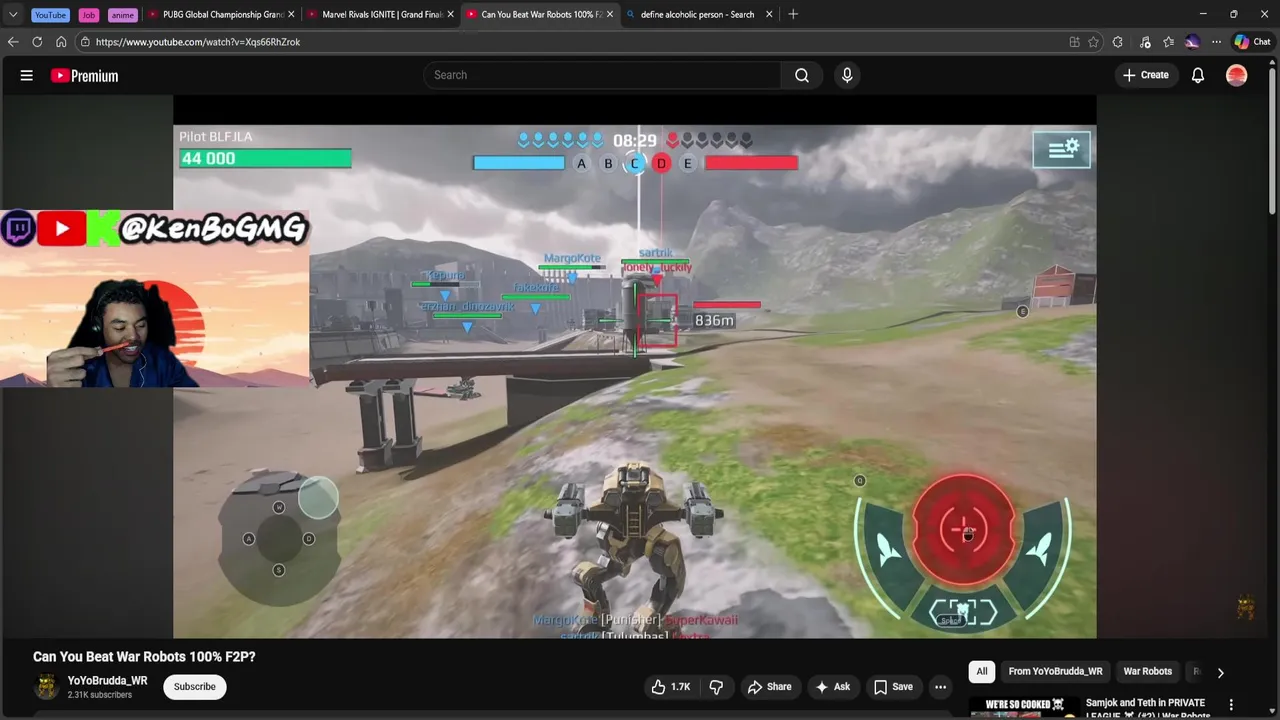Reload the page with refresh icon
The width and height of the screenshot is (1280, 720).
tap(37, 42)
